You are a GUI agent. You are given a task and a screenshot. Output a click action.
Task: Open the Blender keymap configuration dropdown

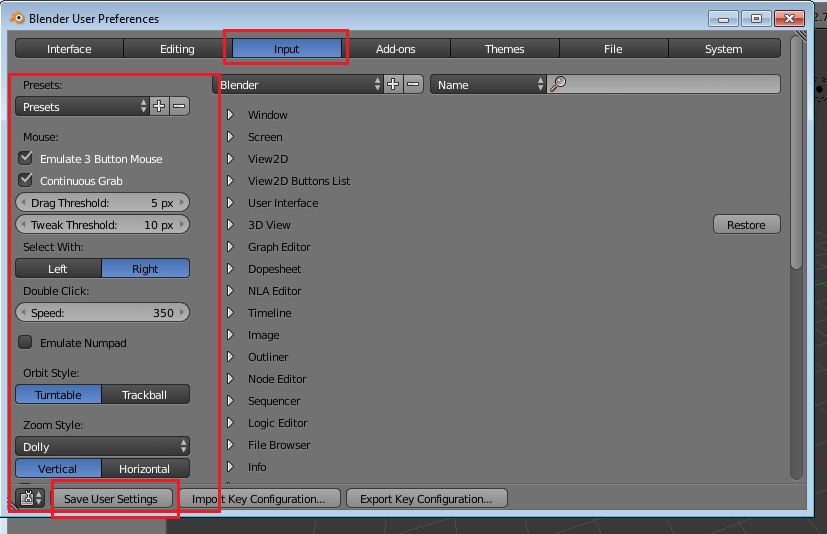298,84
